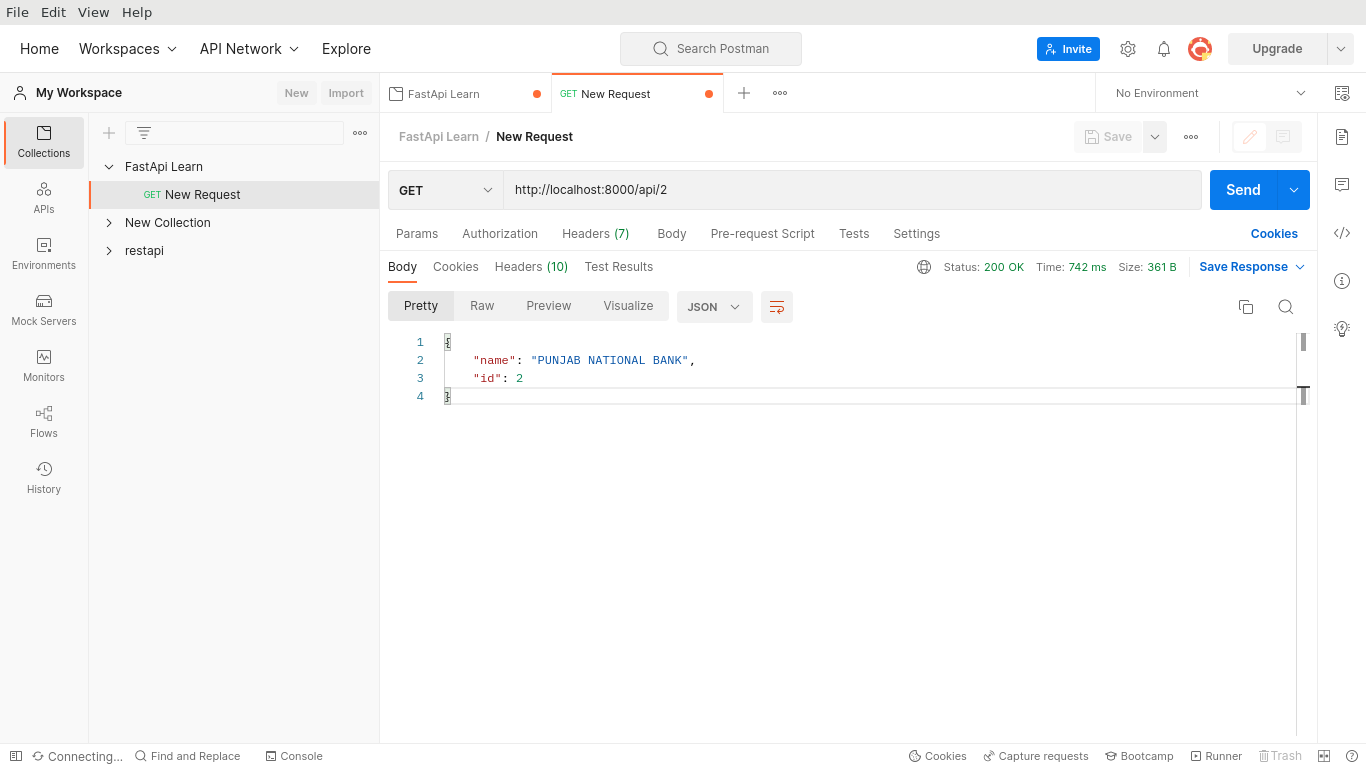Open the Workspaces menu

128,49
